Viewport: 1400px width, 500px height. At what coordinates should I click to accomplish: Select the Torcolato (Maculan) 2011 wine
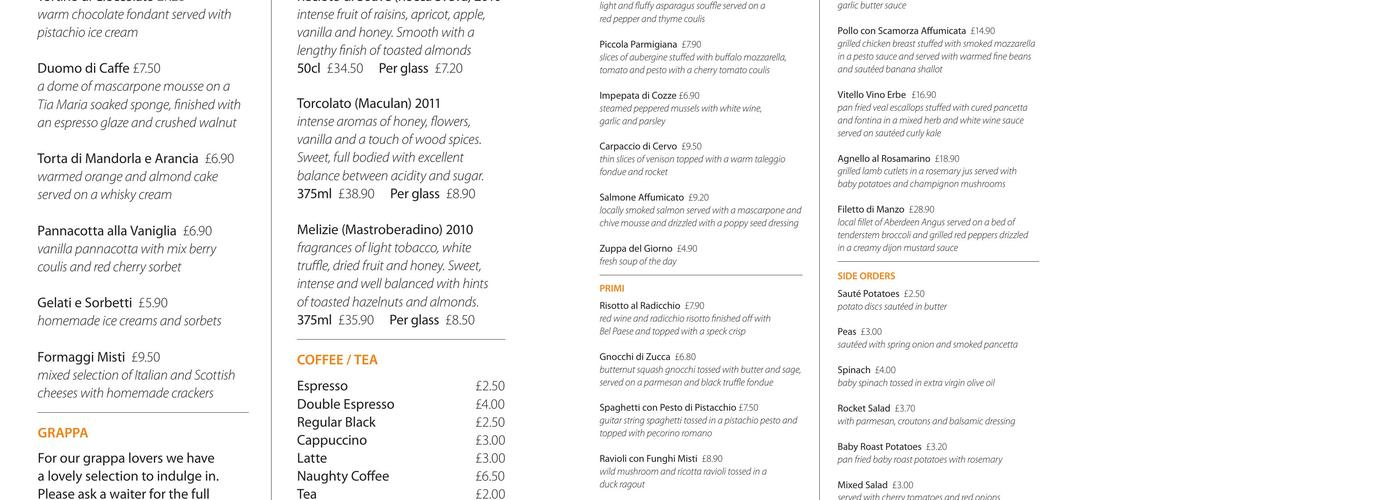(x=368, y=103)
